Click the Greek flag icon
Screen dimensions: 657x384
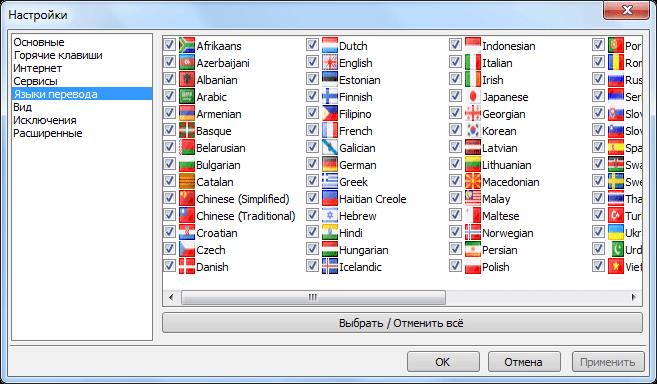pos(330,182)
